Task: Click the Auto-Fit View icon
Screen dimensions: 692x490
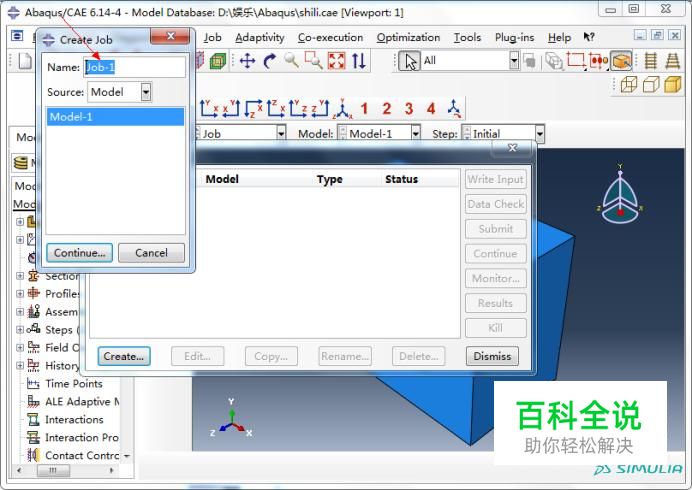Action: tap(336, 60)
